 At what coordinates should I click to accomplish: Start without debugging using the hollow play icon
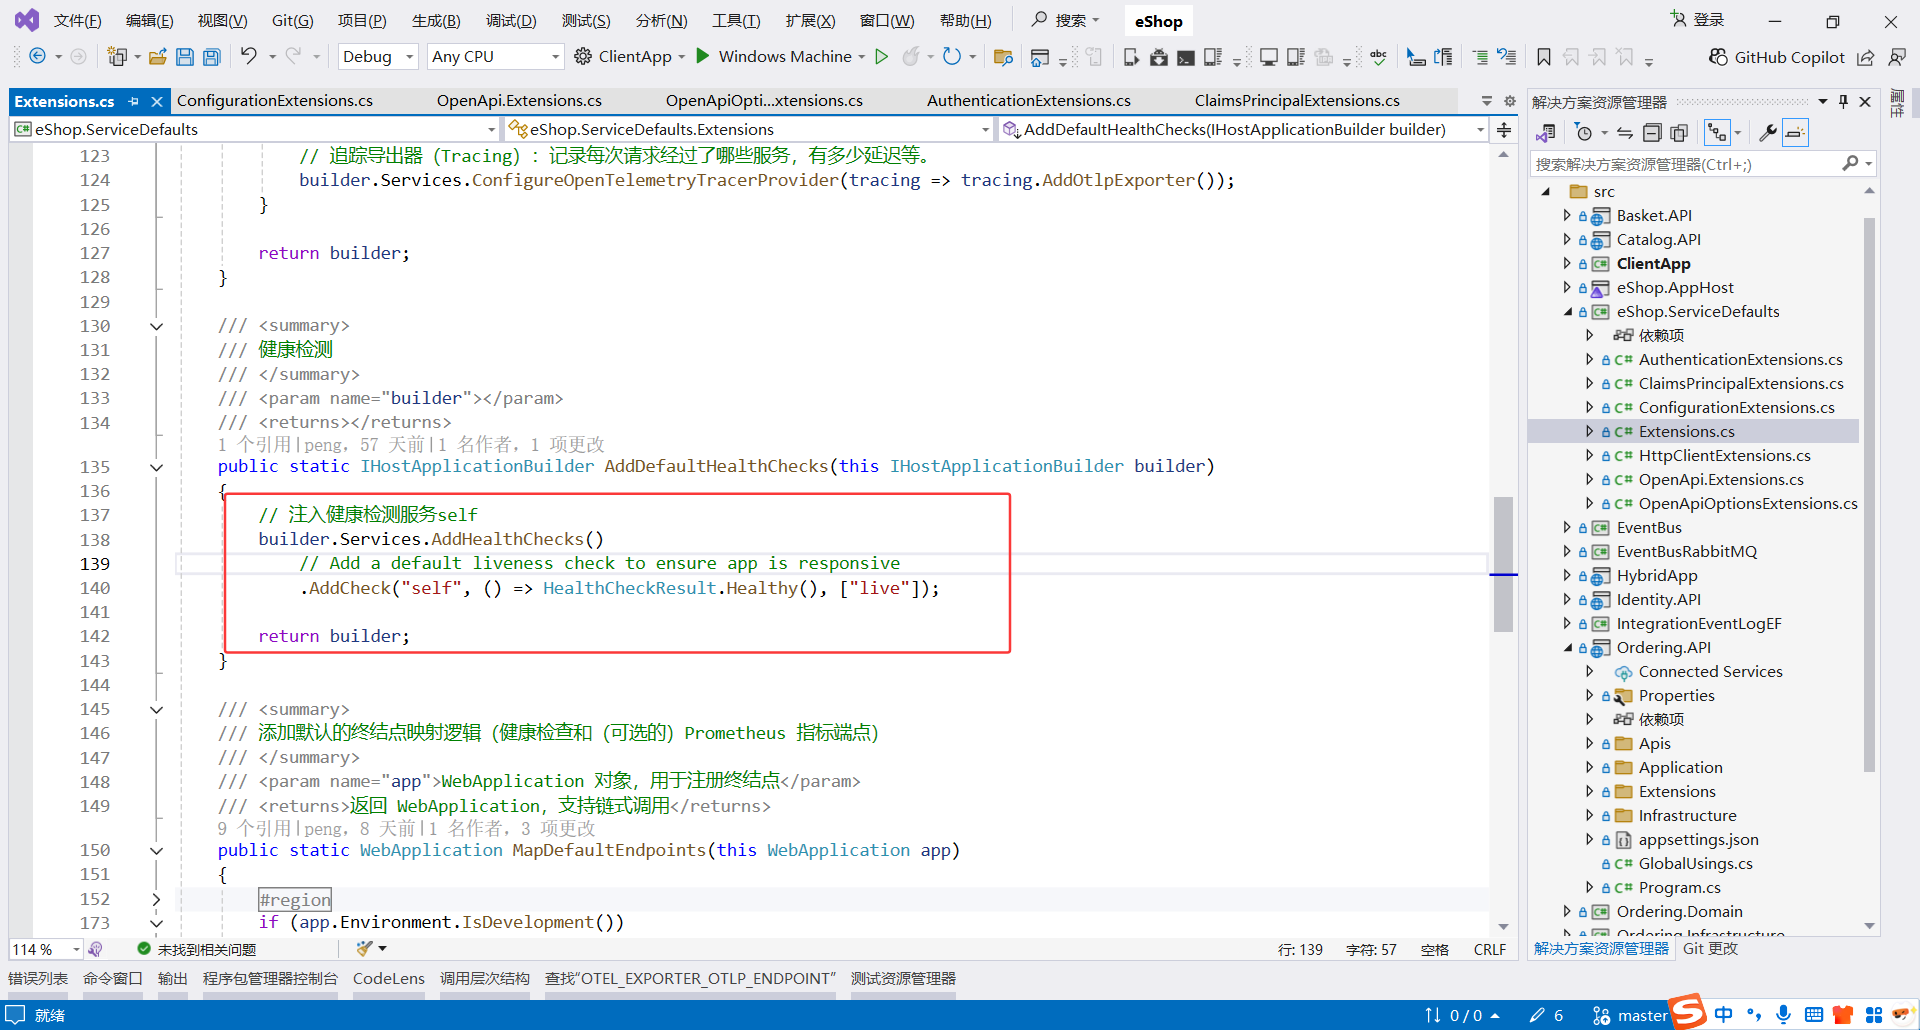click(x=881, y=56)
